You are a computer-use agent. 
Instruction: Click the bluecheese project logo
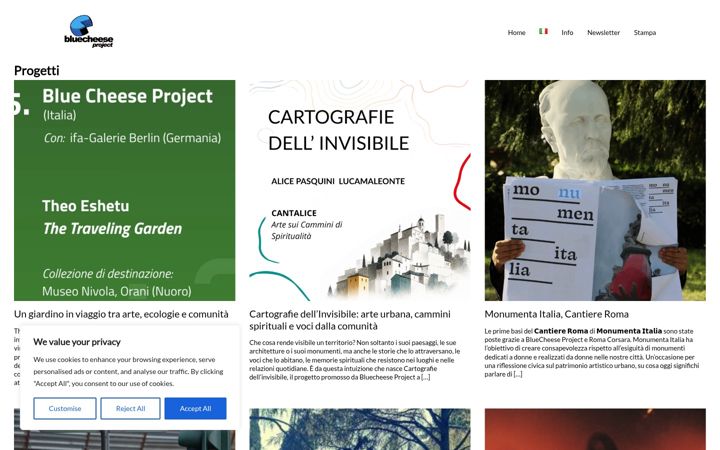click(x=89, y=31)
